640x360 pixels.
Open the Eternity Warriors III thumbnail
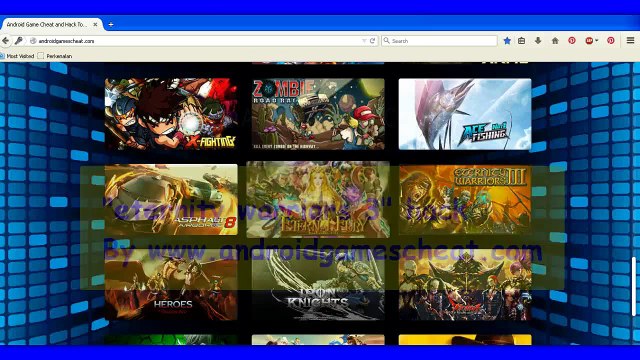coord(465,200)
